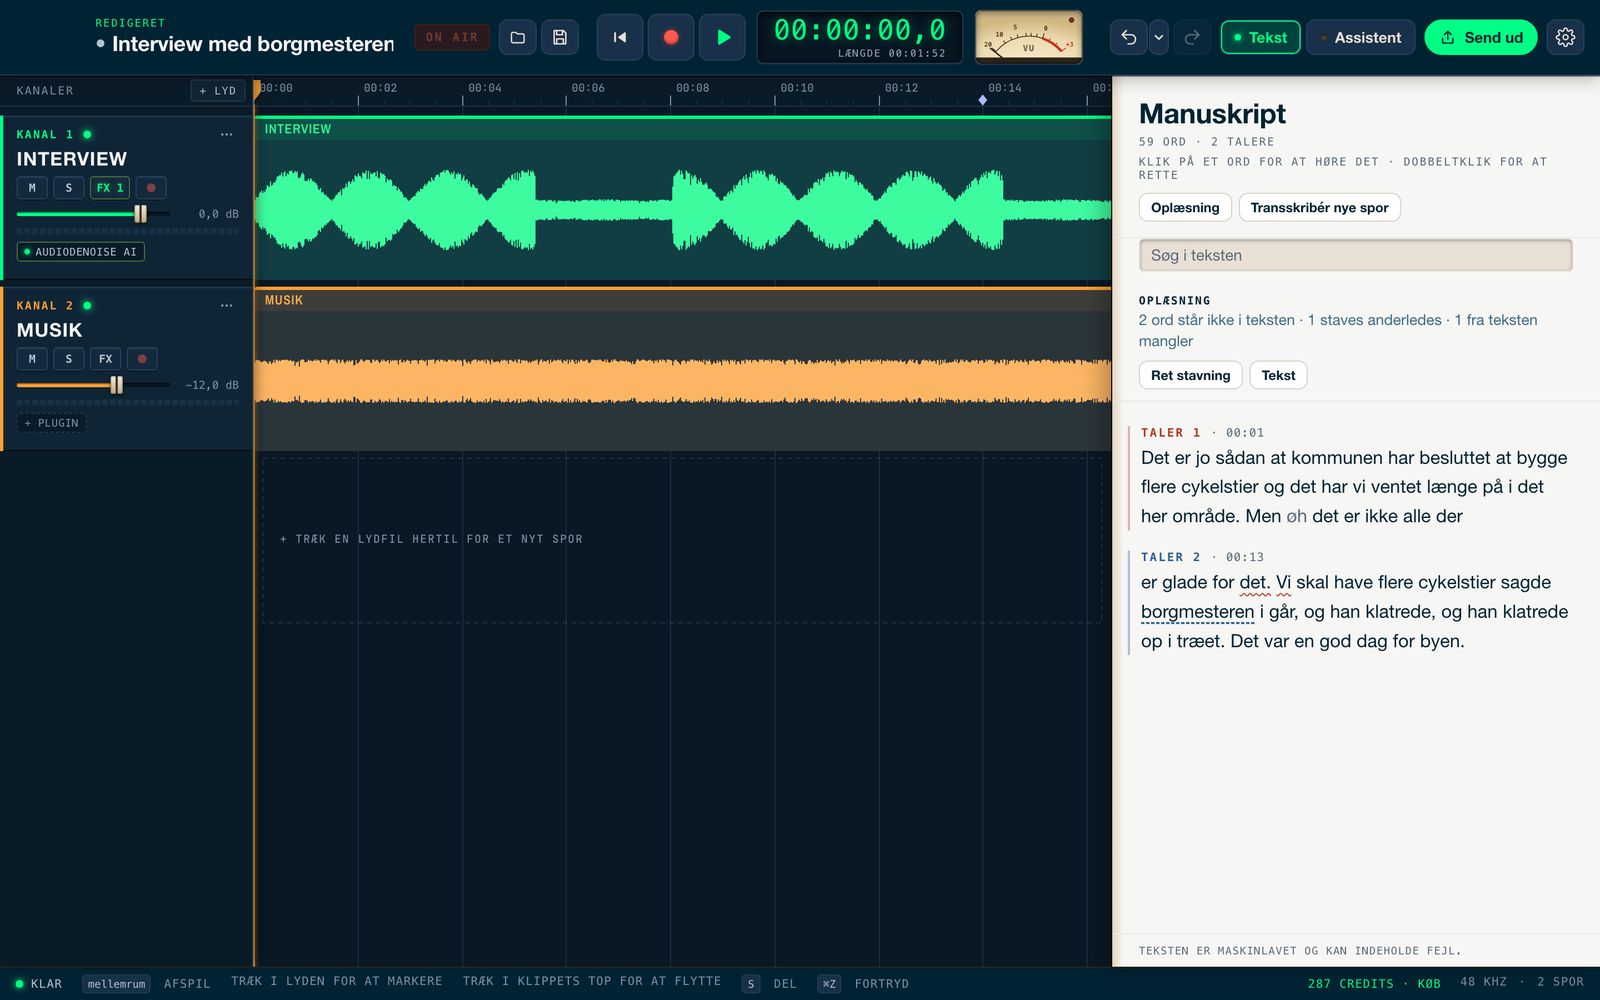Click the Ret stavning button
The width and height of the screenshot is (1600, 1000).
pyautogui.click(x=1190, y=375)
